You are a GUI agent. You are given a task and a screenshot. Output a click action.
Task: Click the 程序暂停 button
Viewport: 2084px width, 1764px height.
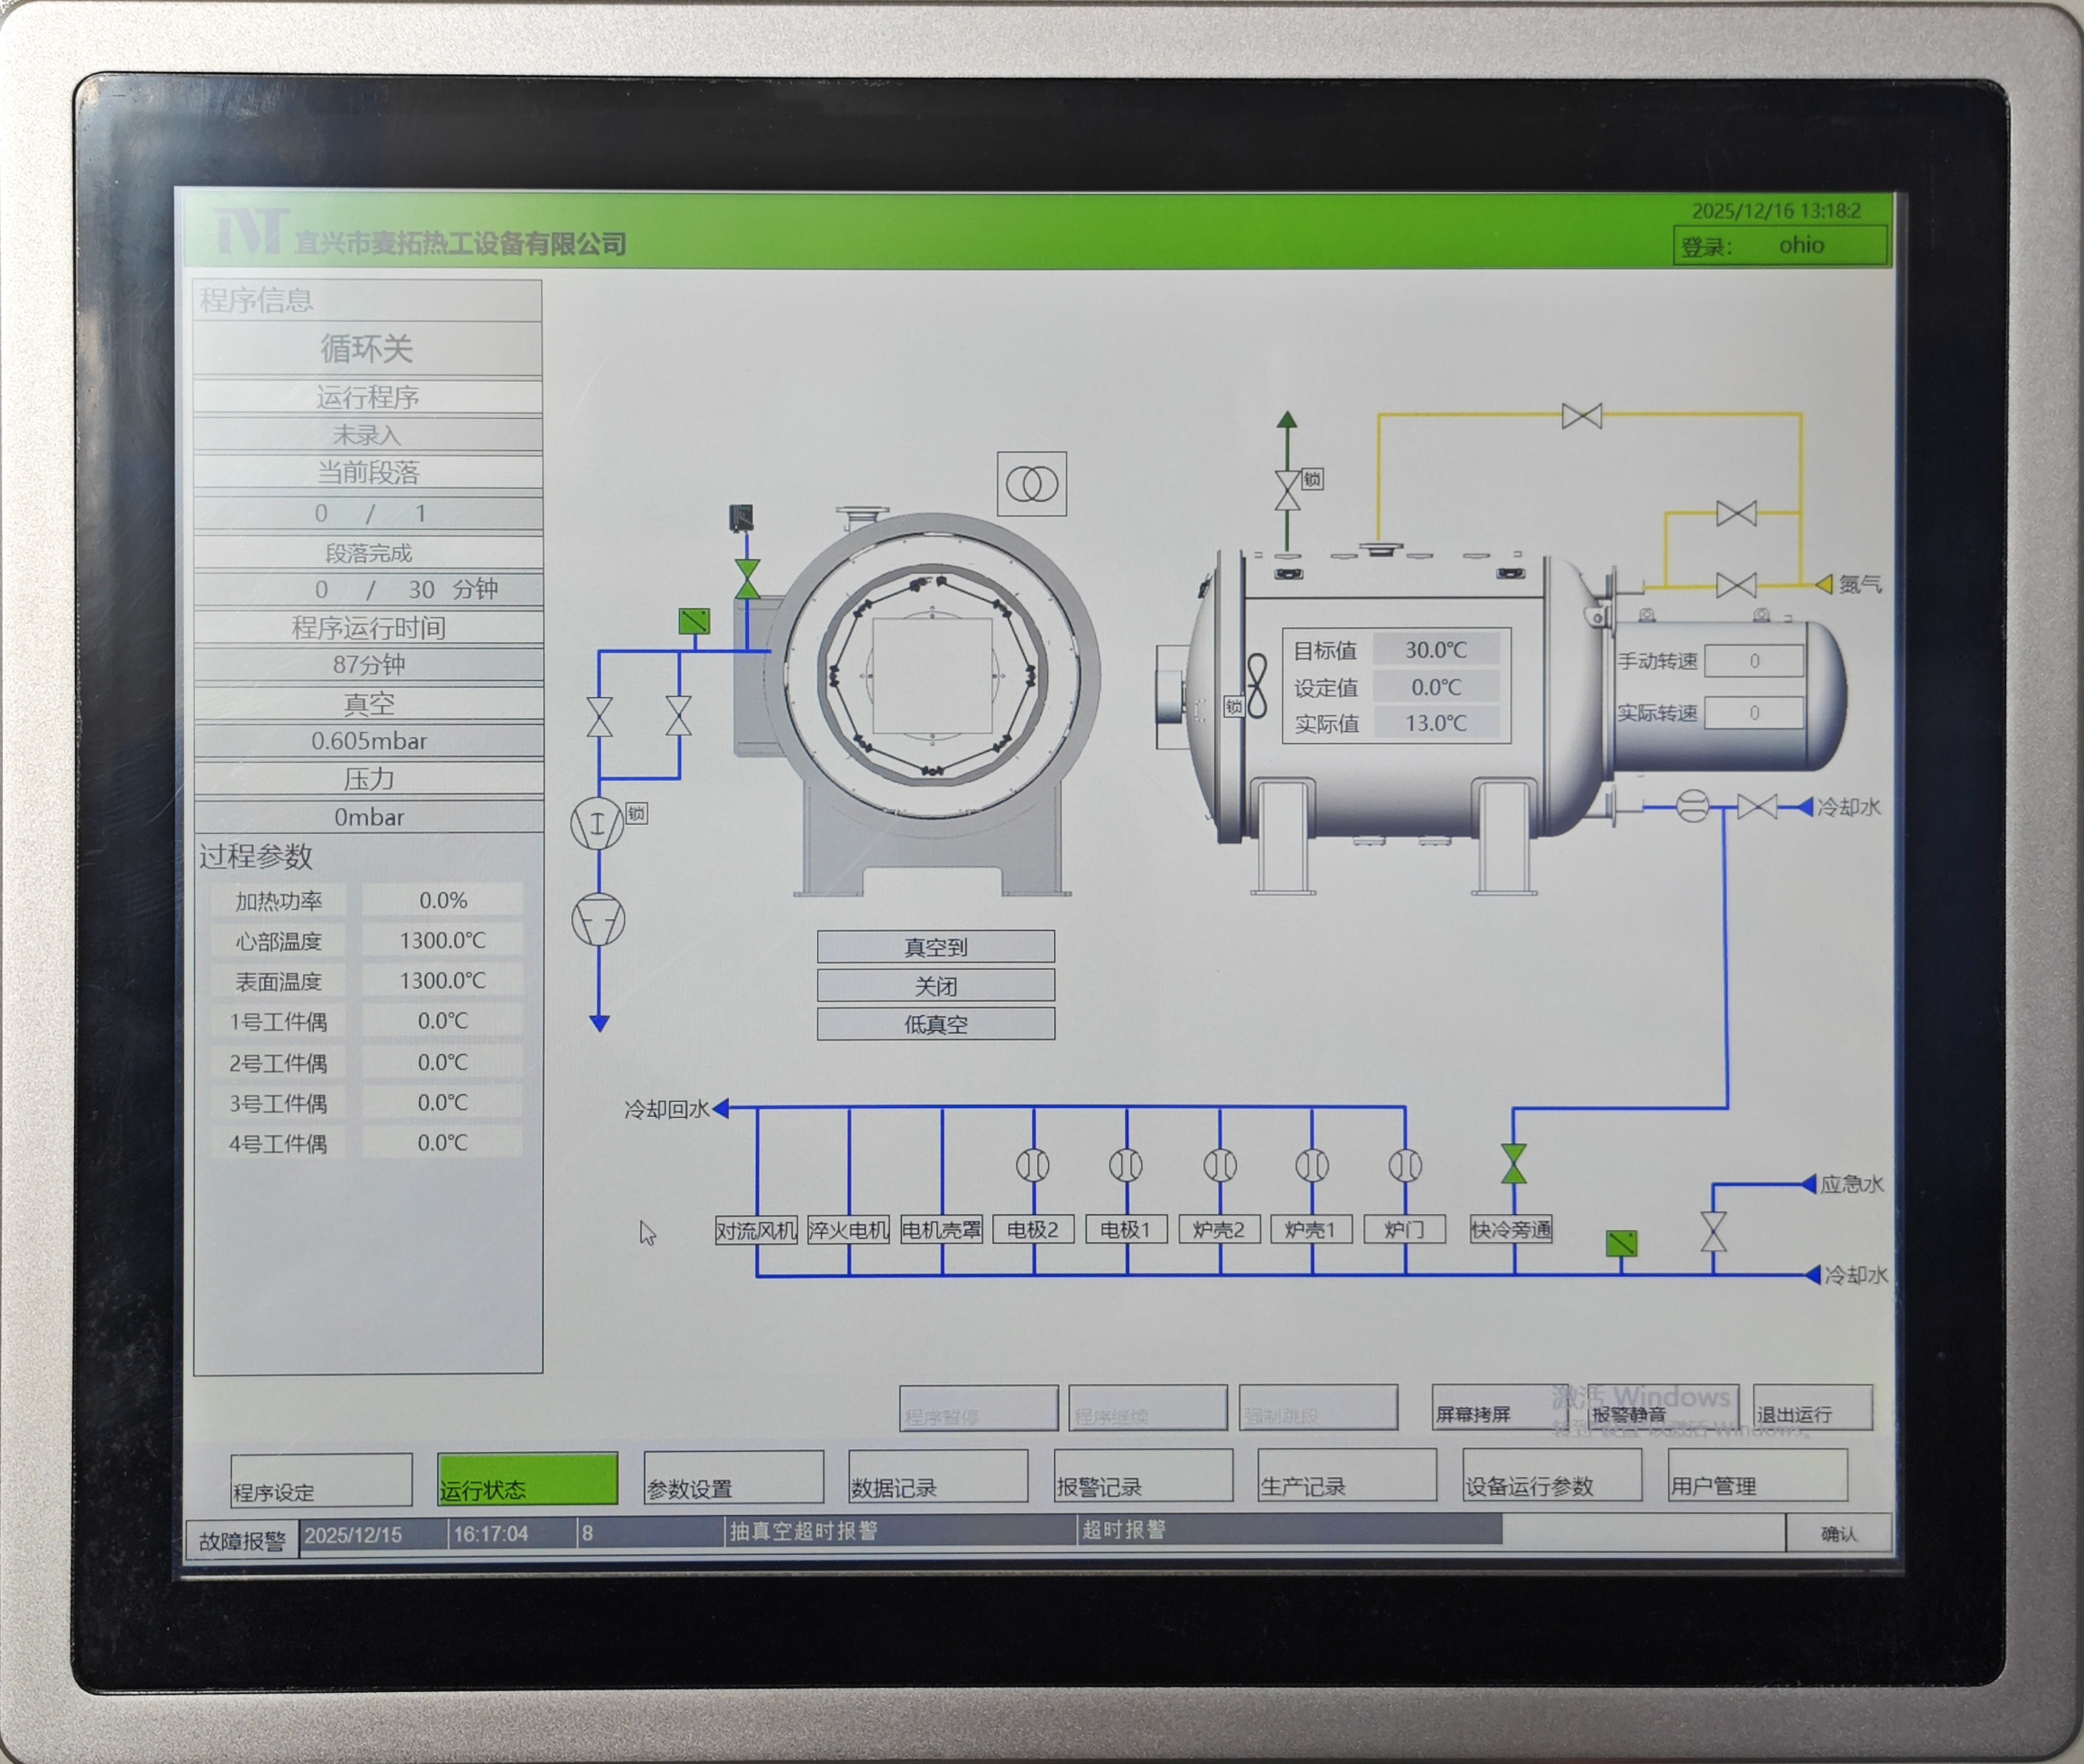click(979, 1408)
